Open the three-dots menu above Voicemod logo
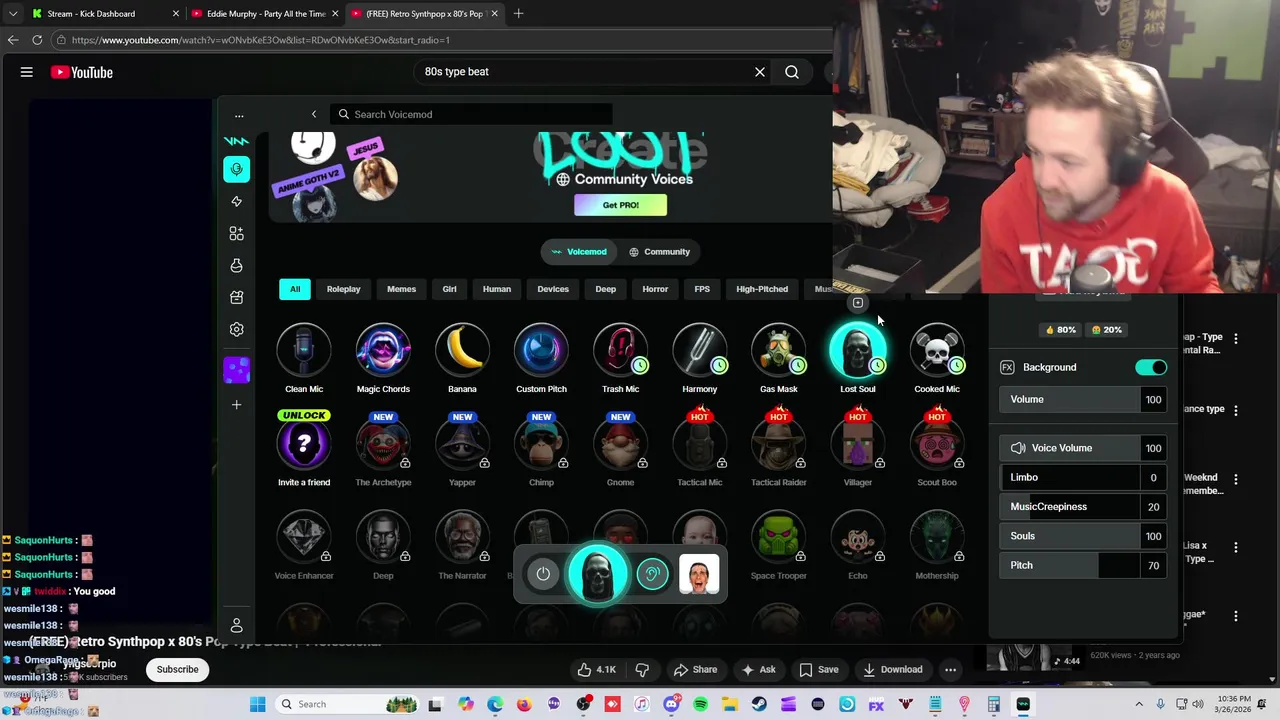This screenshot has height=720, width=1280. 239,116
